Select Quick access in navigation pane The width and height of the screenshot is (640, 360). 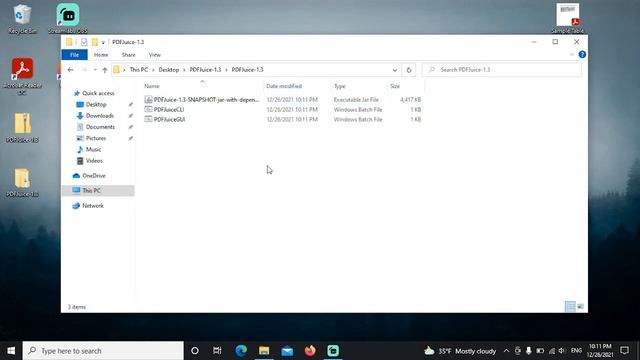(98, 93)
